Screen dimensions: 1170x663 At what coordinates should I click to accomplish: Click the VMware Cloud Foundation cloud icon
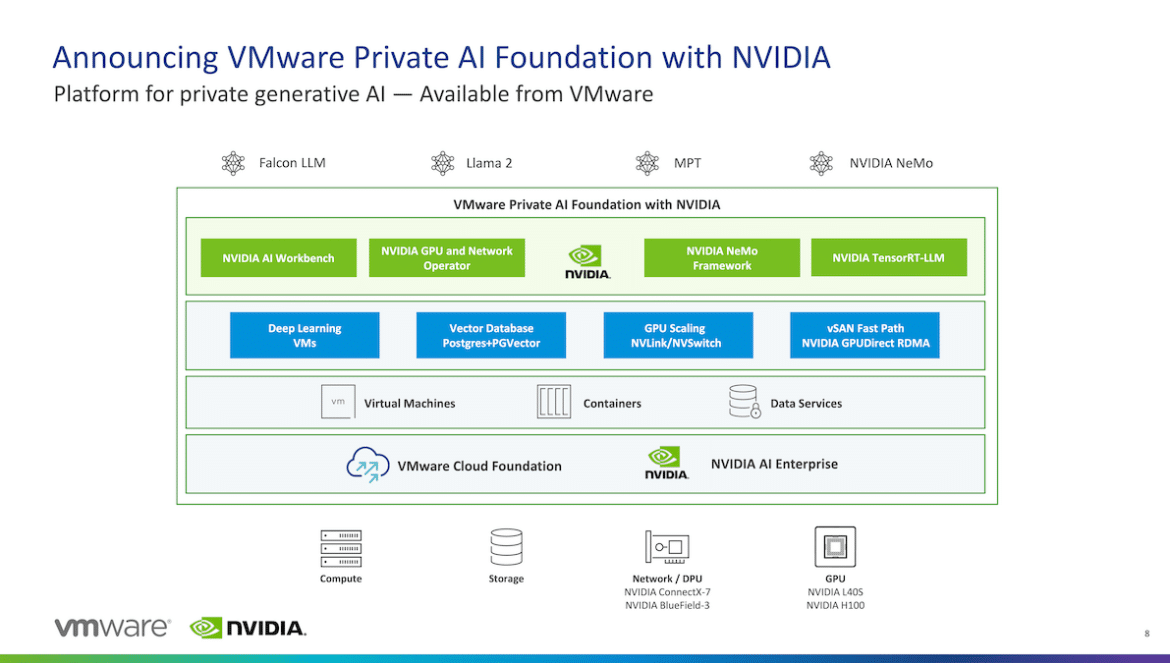pyautogui.click(x=368, y=465)
